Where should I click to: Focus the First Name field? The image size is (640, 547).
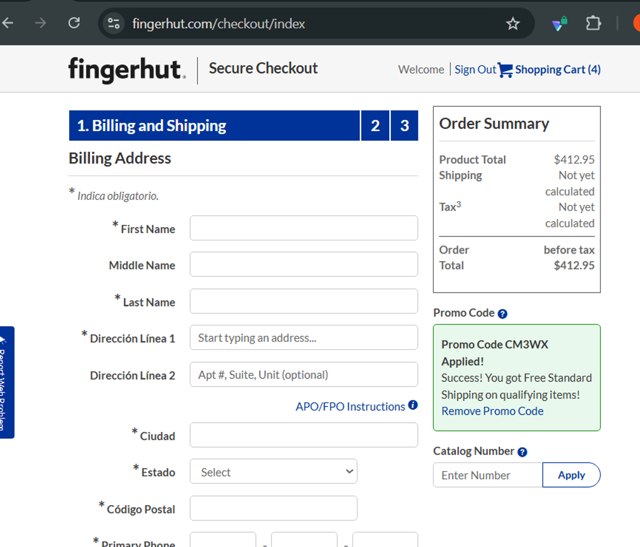click(304, 228)
